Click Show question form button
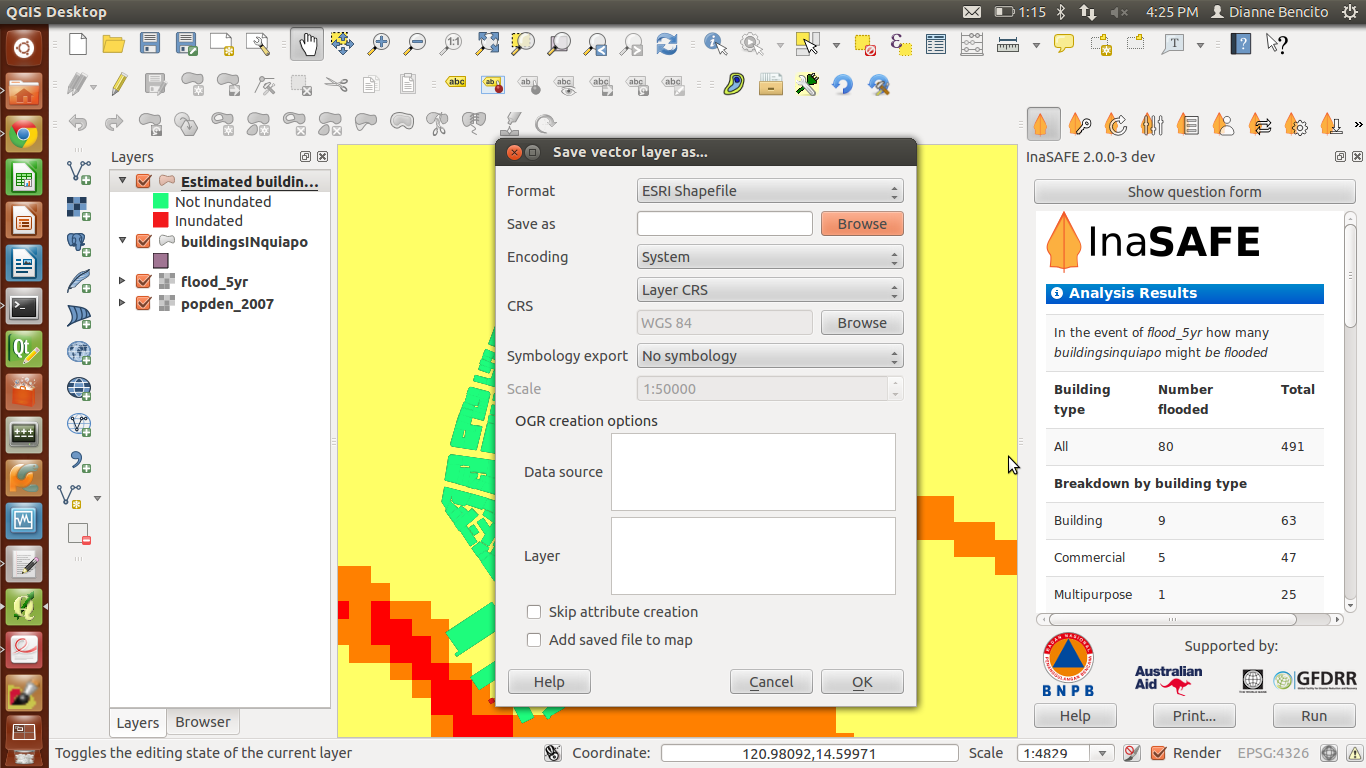The width and height of the screenshot is (1366, 768). pyautogui.click(x=1194, y=192)
